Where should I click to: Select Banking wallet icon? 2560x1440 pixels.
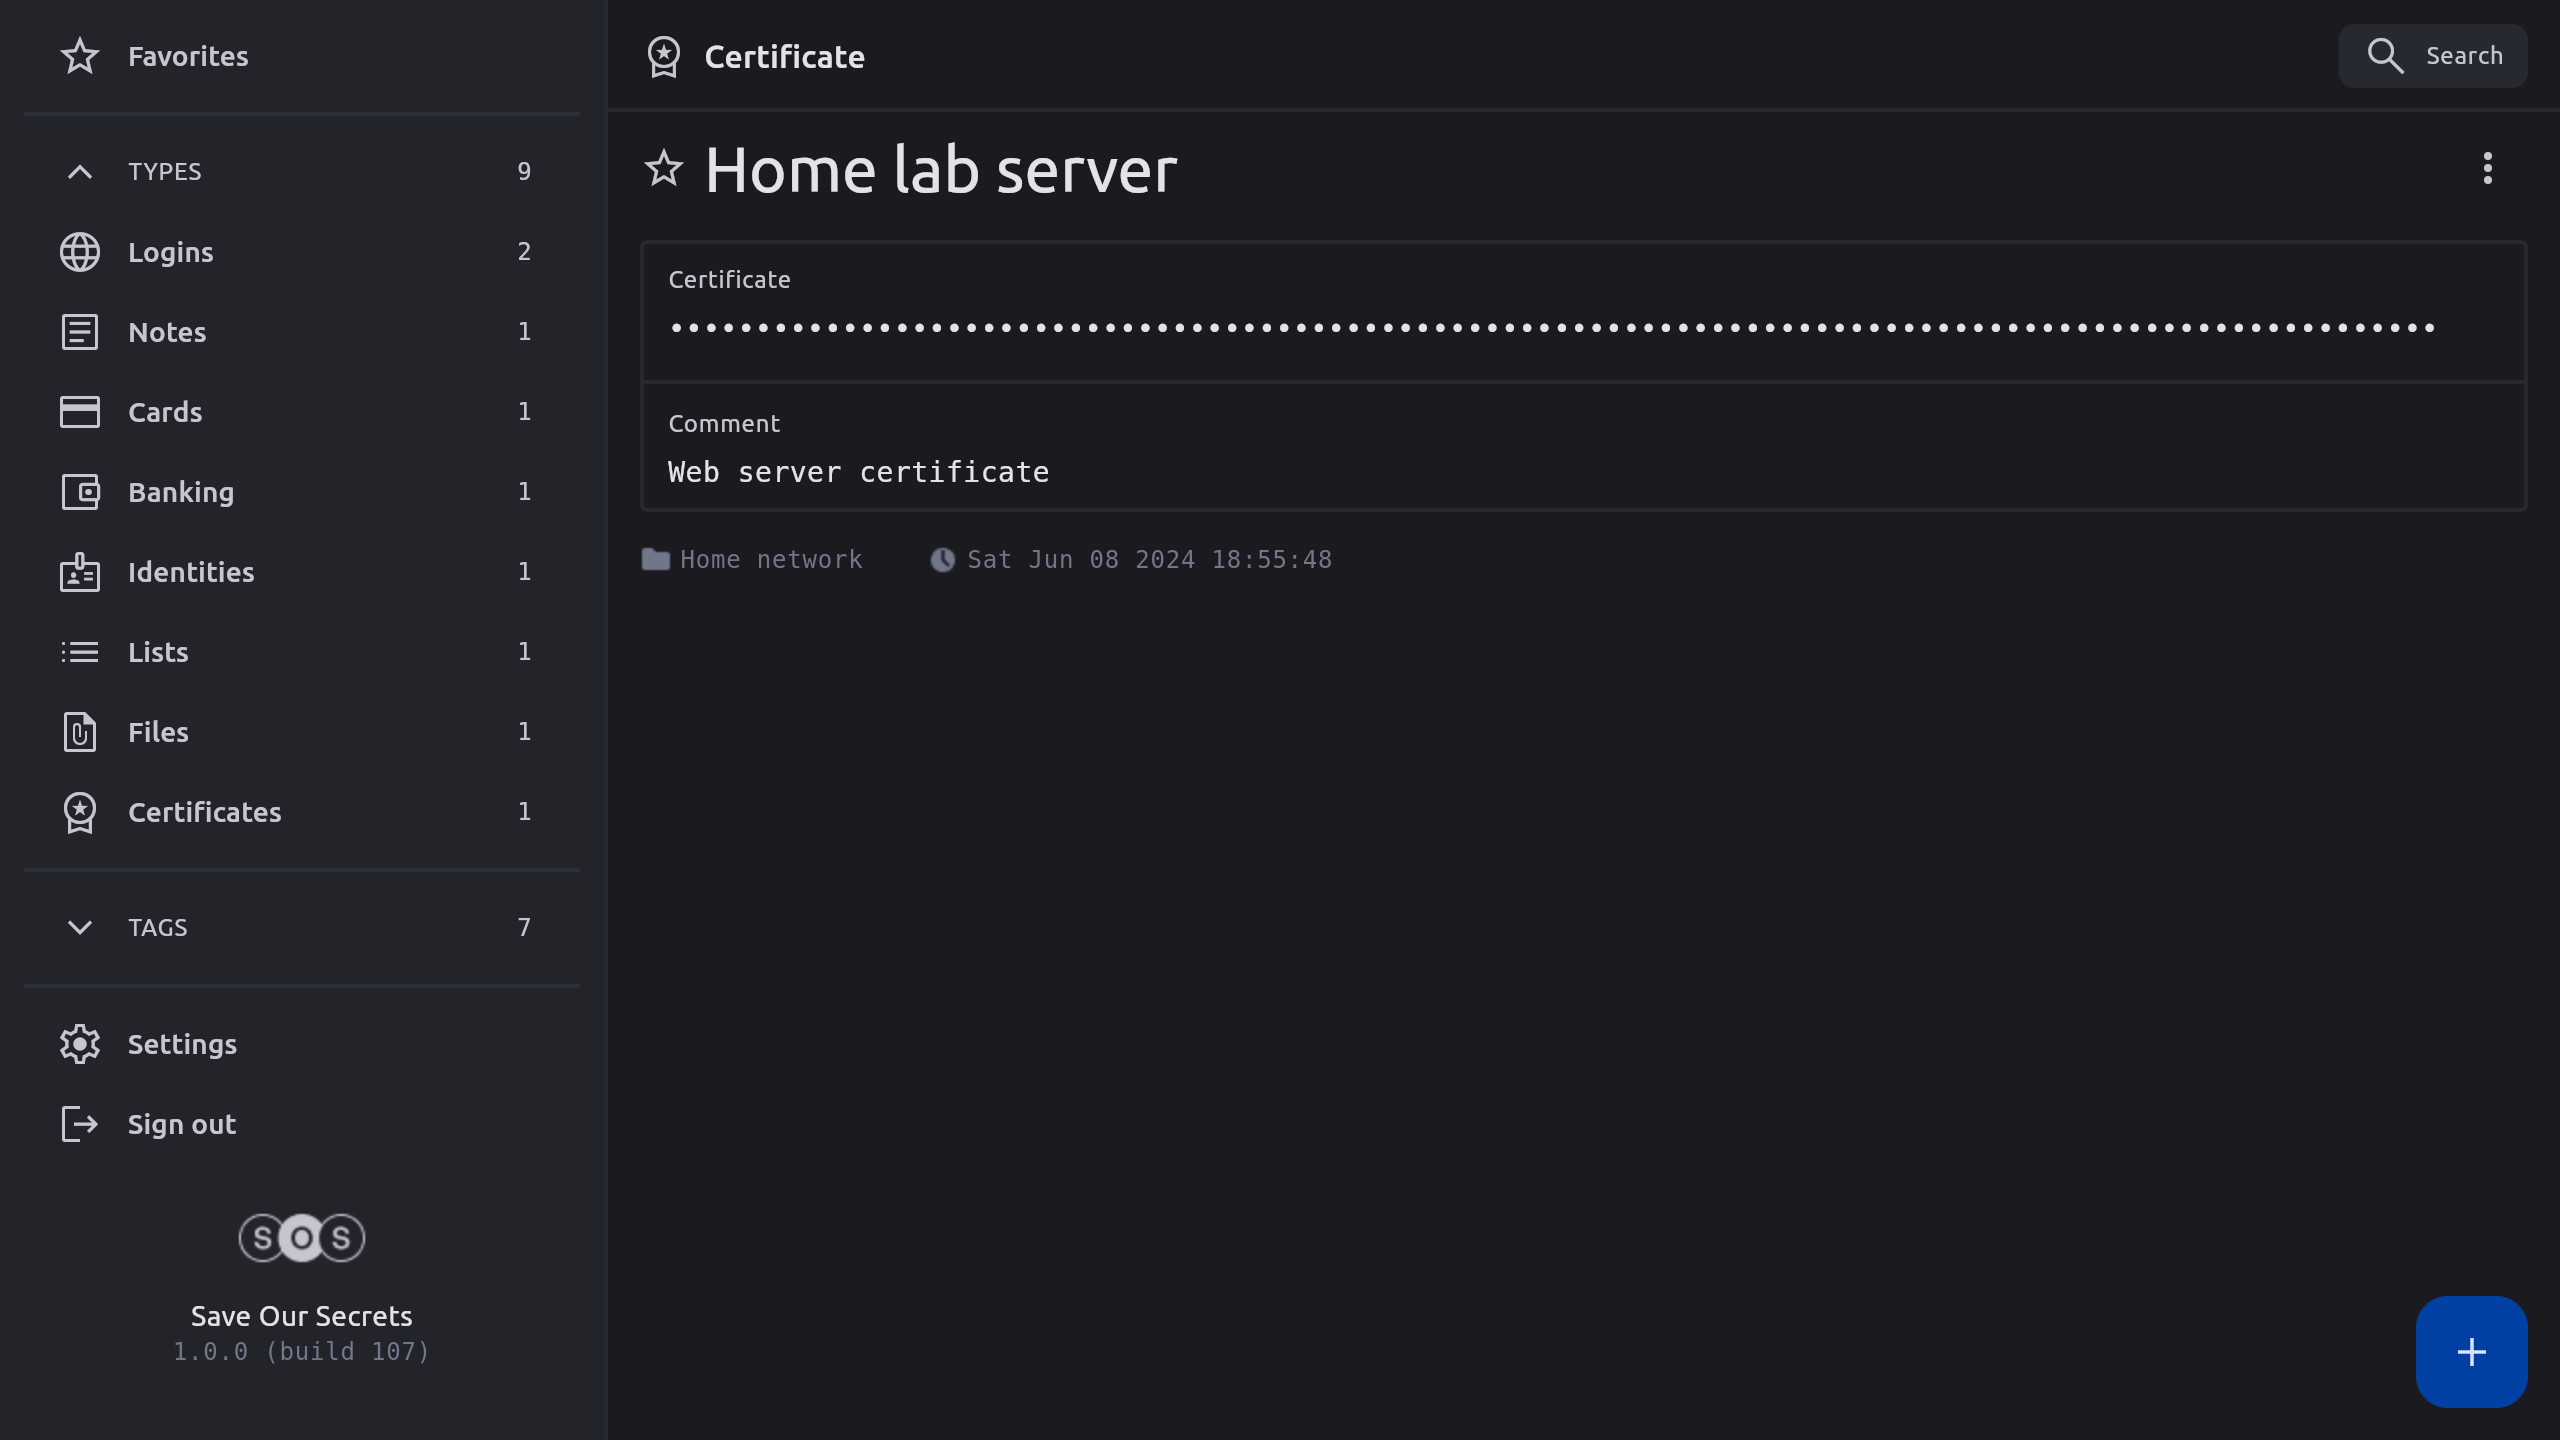coord(80,492)
